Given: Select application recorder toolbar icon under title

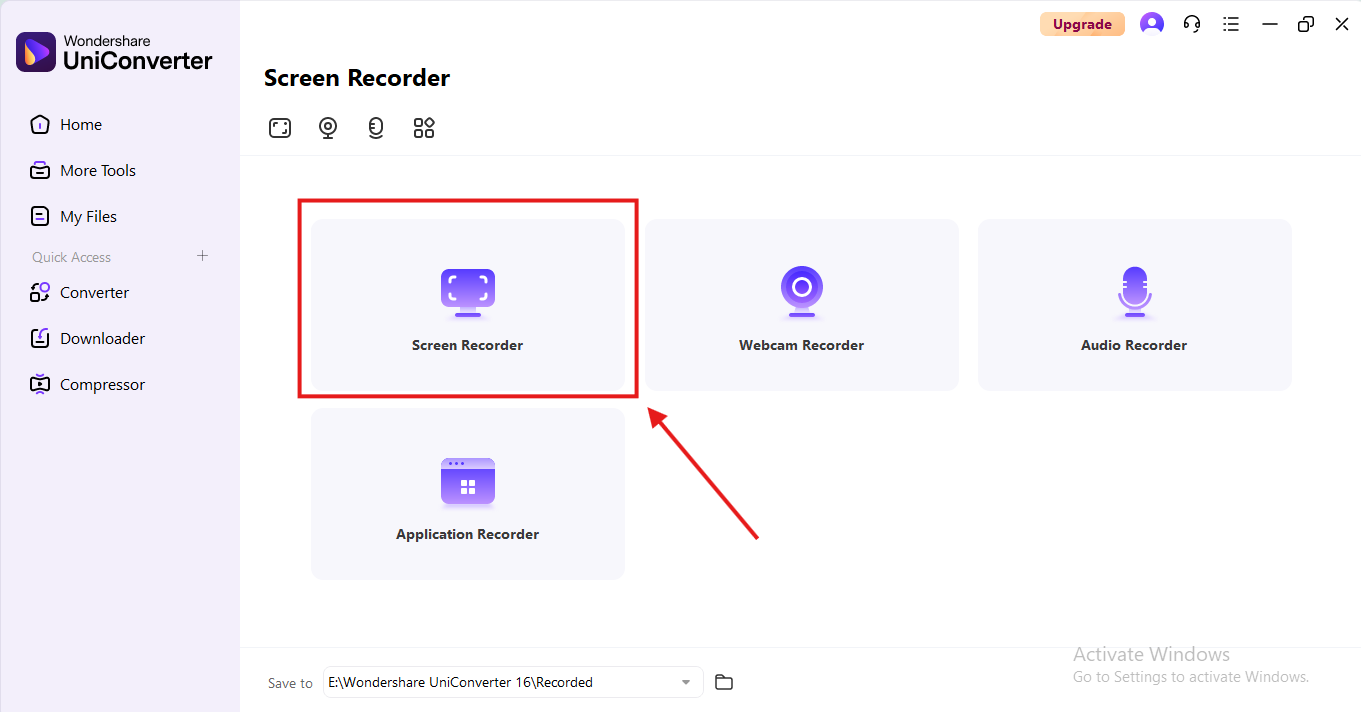Looking at the screenshot, I should [424, 128].
